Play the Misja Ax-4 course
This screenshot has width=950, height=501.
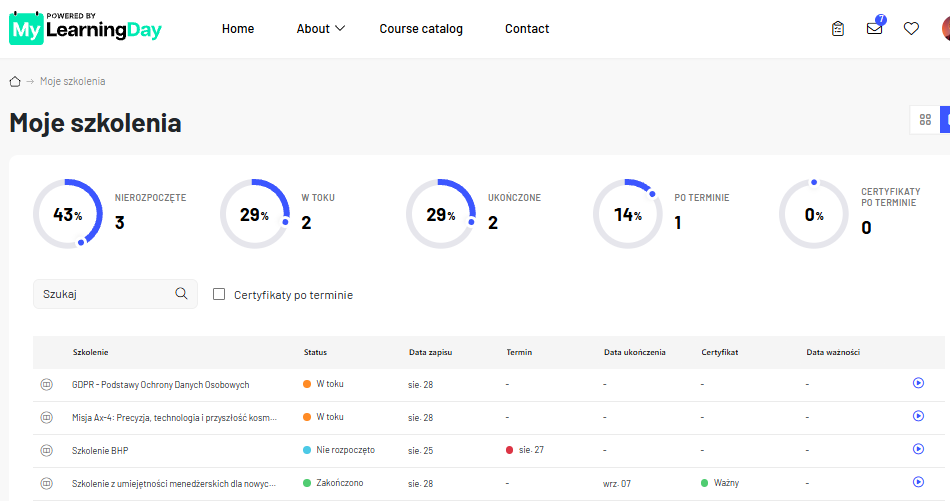[918, 416]
